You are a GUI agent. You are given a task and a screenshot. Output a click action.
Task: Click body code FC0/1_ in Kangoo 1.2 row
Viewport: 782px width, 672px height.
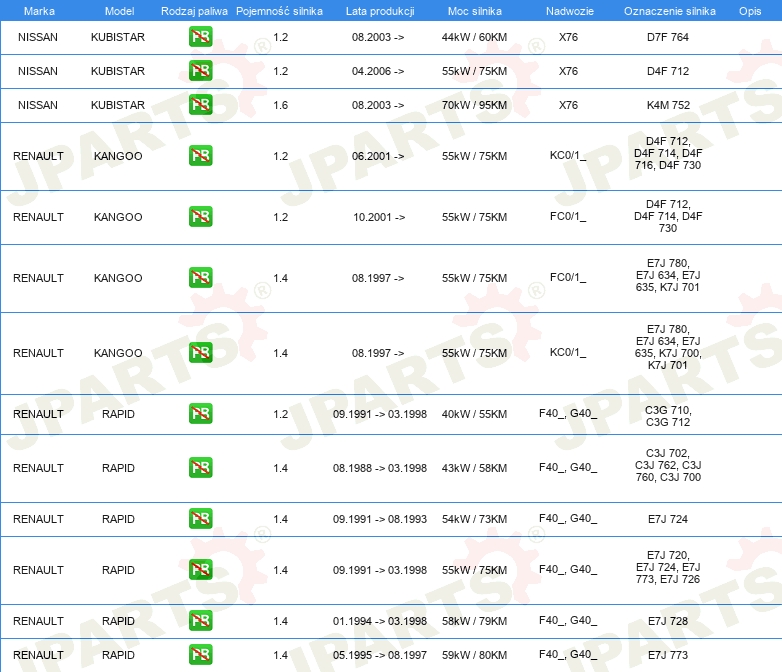point(568,217)
